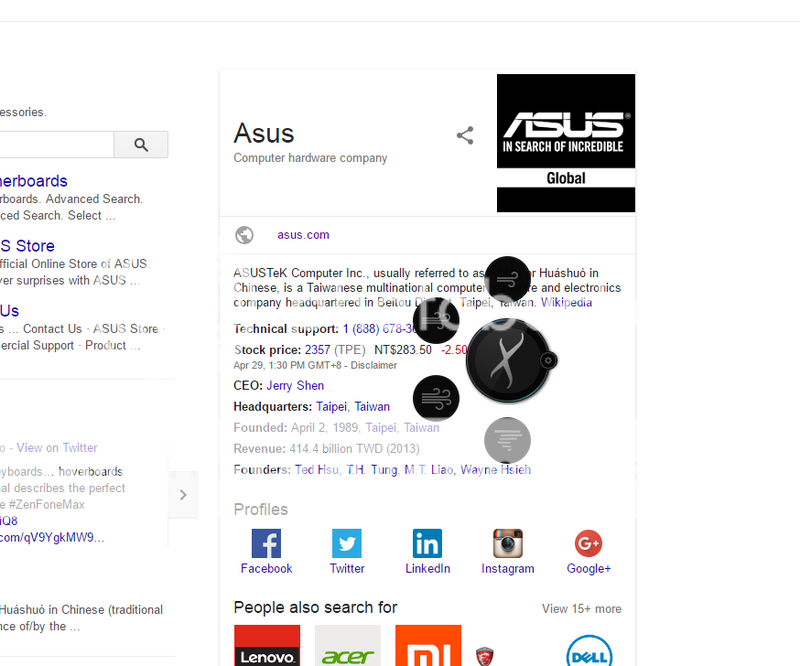Click the Mi logo in related companies
800x666 pixels.
tap(428, 646)
